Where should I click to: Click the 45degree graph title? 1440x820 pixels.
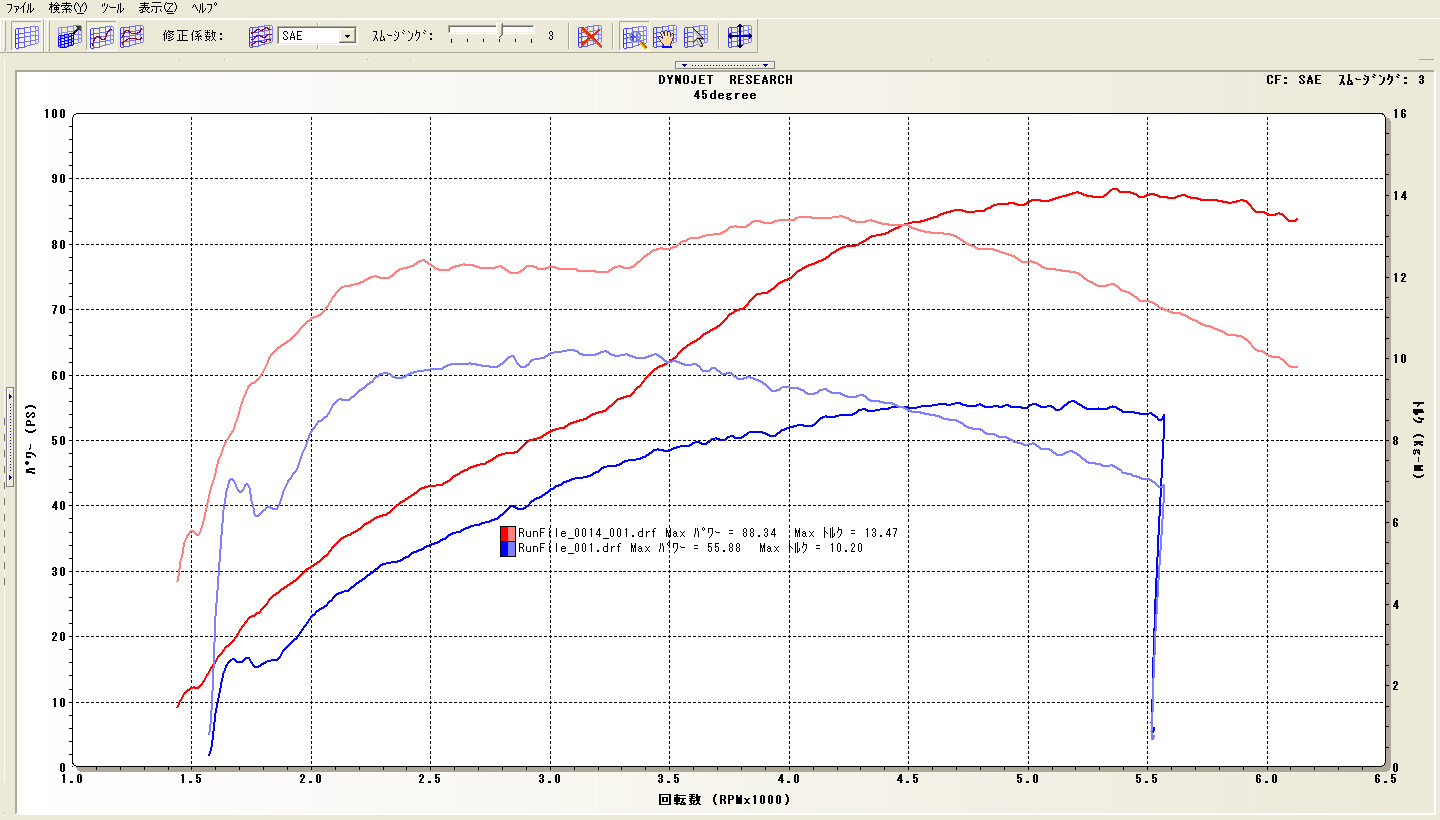[725, 95]
